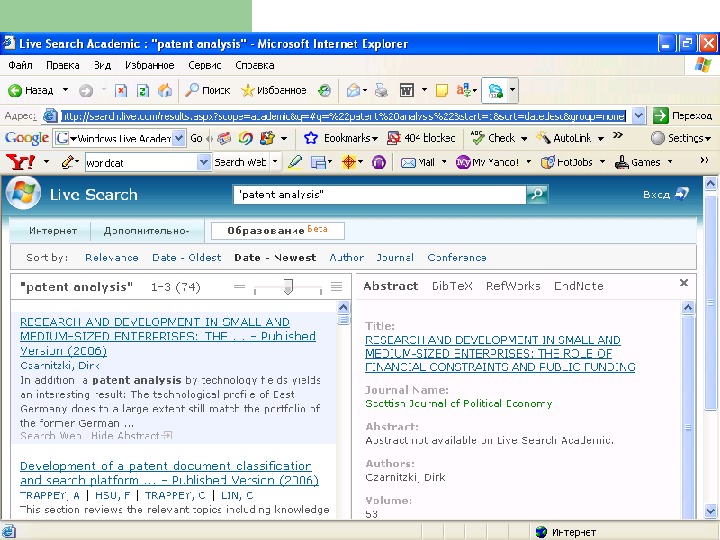Switch to the RefWorks tab

pos(513,286)
